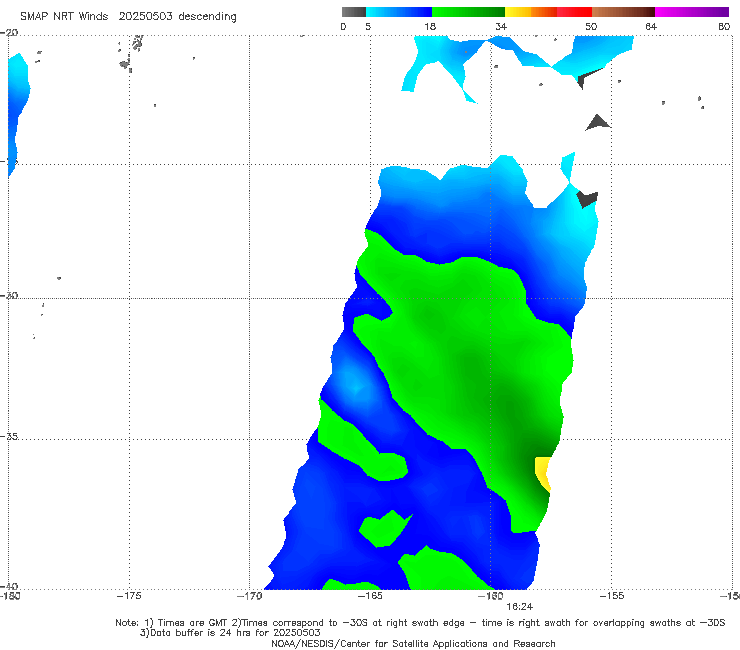The width and height of the screenshot is (740, 650).
Task: Click the -20 latitude label at top left
Action: tap(9, 33)
